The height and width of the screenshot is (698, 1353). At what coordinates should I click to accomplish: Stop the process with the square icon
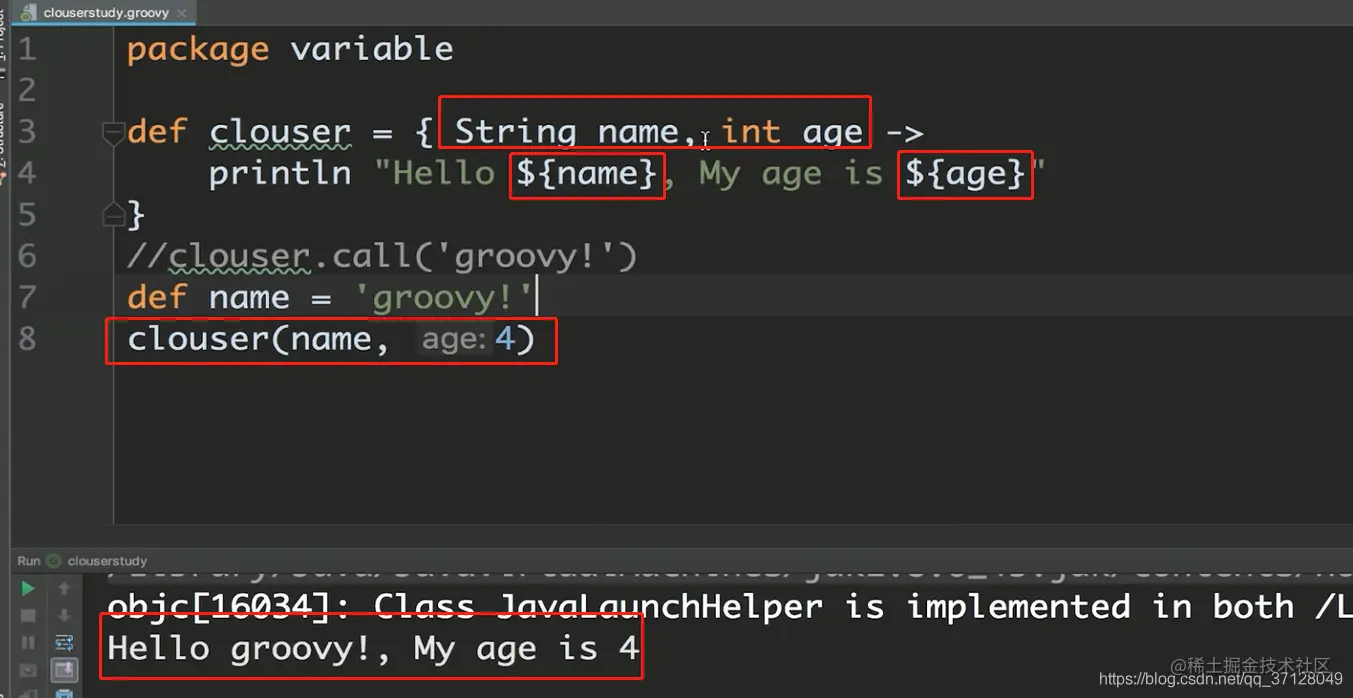(28, 615)
